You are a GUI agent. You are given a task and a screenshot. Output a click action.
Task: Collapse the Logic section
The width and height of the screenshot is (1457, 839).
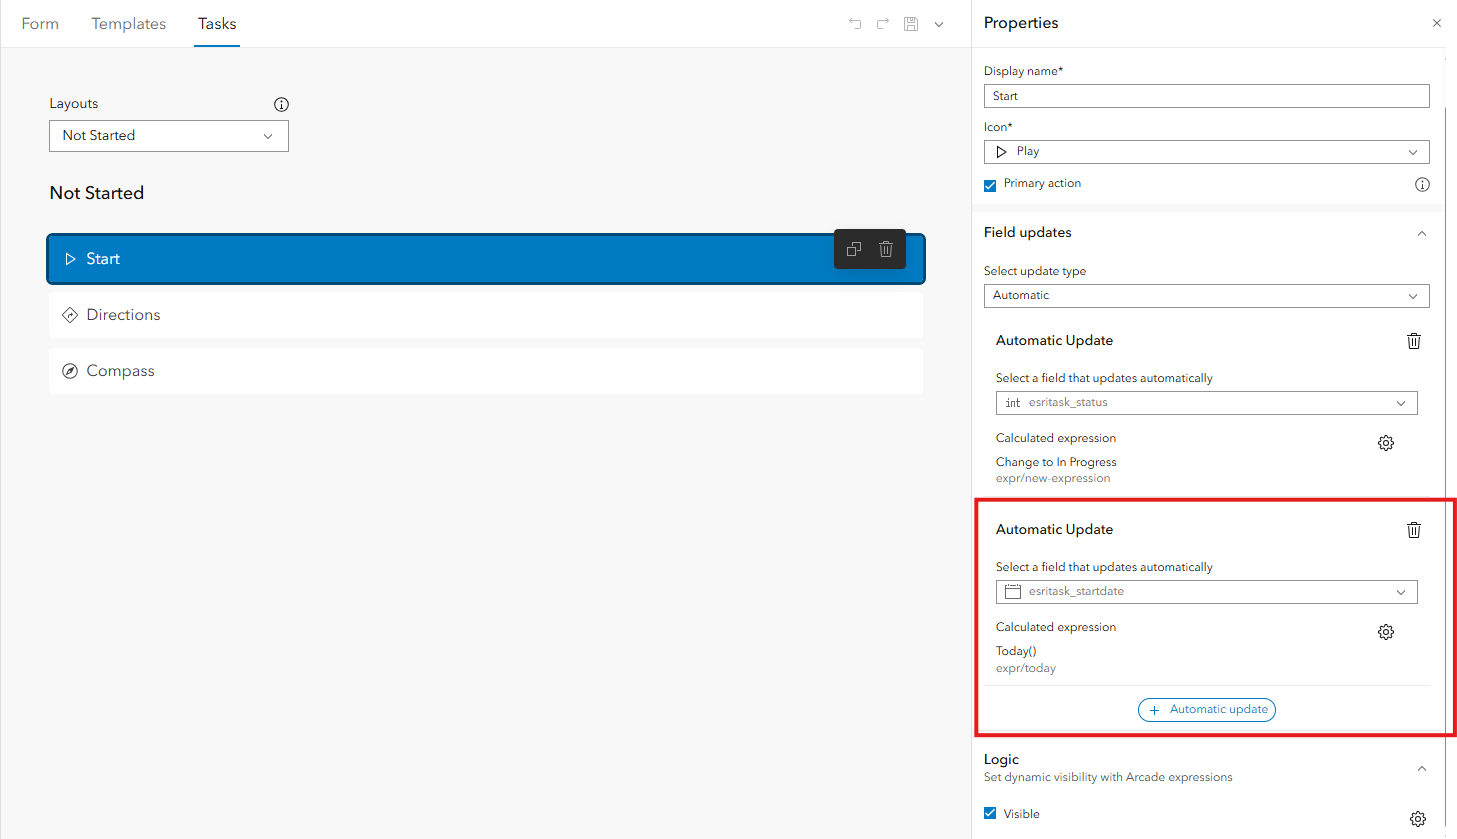click(1422, 768)
